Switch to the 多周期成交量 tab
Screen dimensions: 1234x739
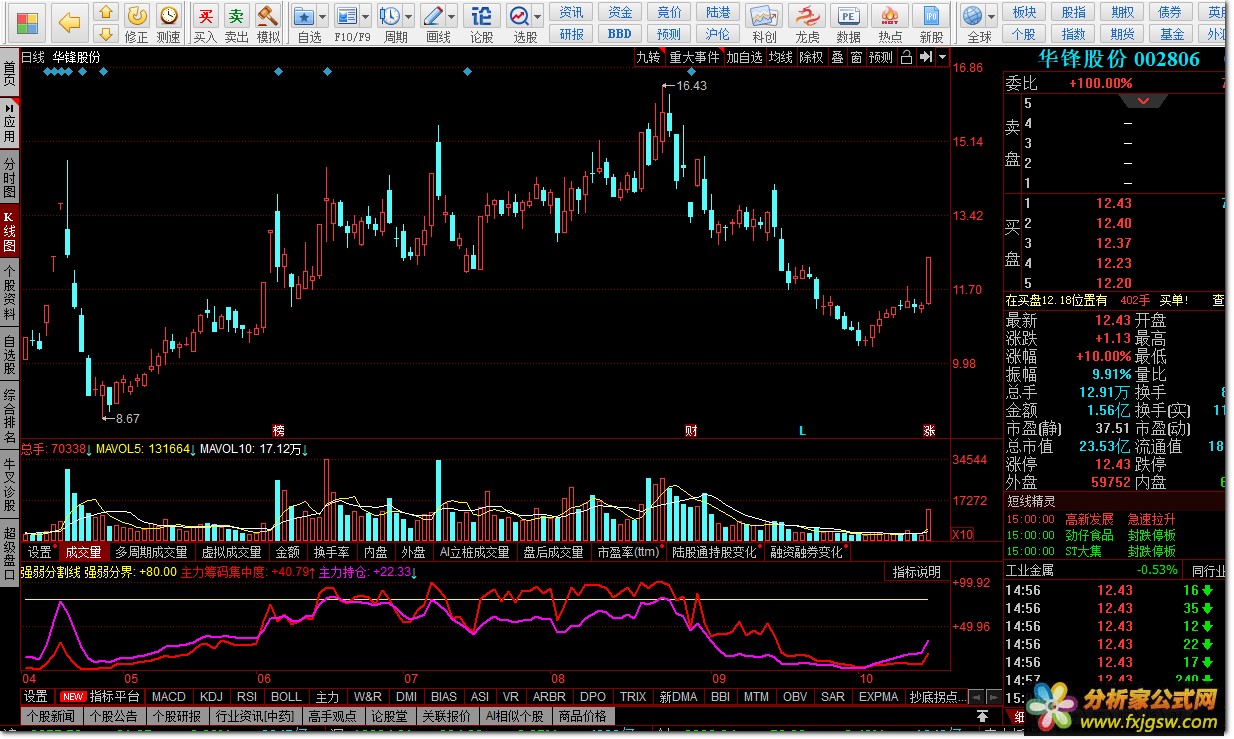tap(151, 552)
